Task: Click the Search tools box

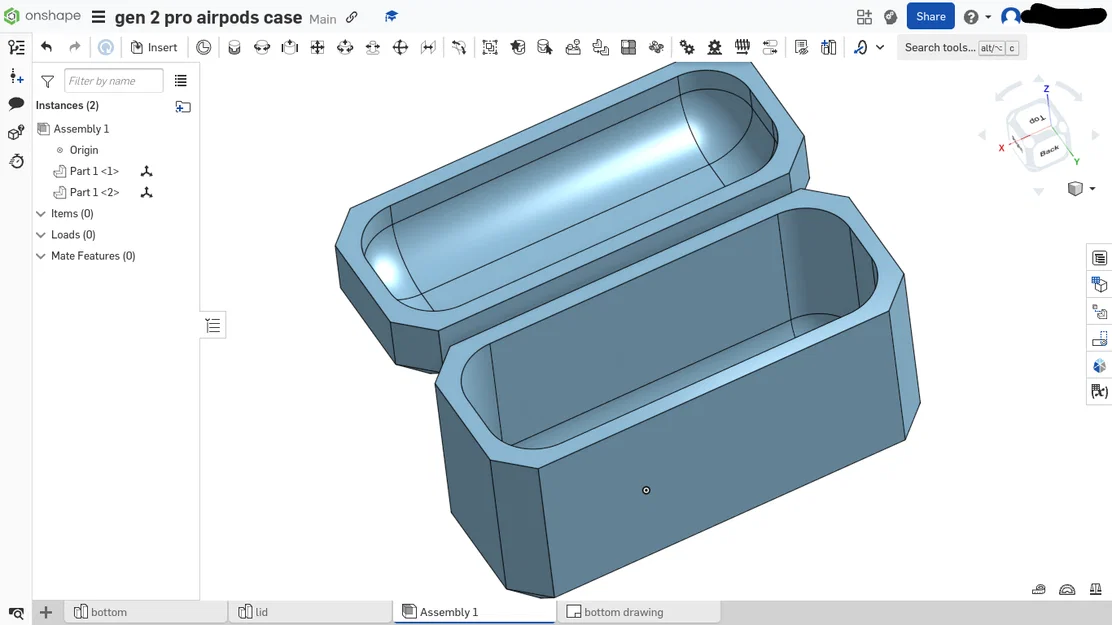Action: point(962,48)
